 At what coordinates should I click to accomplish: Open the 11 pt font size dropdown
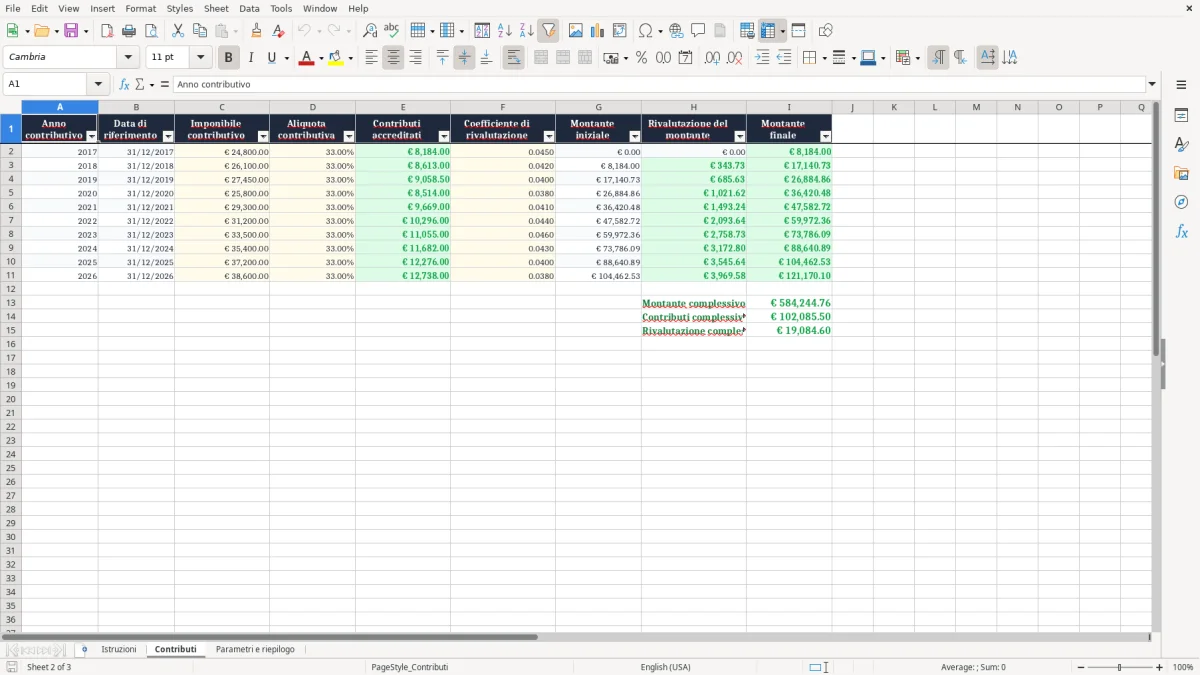201,58
